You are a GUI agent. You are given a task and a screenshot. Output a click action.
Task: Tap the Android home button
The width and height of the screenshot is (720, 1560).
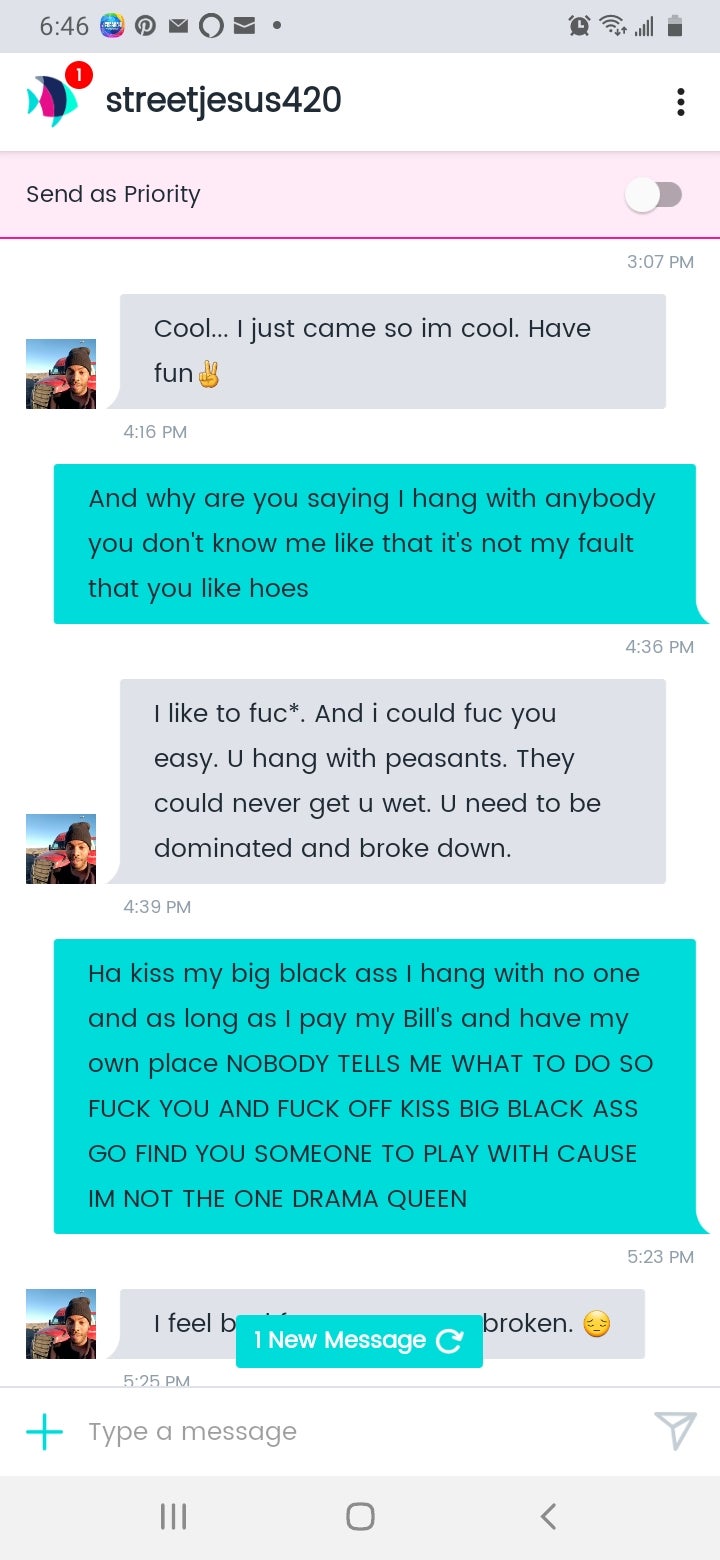pos(360,1516)
